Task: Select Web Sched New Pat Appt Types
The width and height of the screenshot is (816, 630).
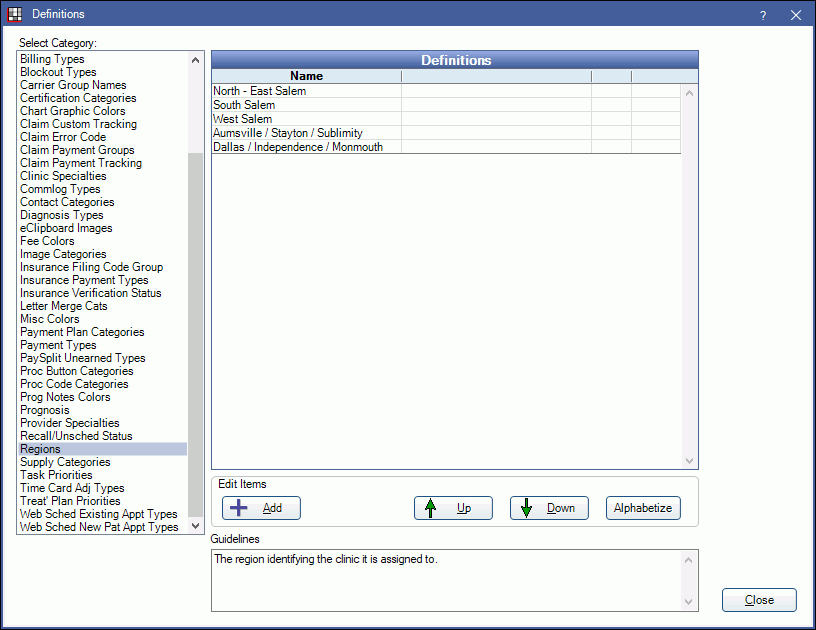Action: pos(103,527)
